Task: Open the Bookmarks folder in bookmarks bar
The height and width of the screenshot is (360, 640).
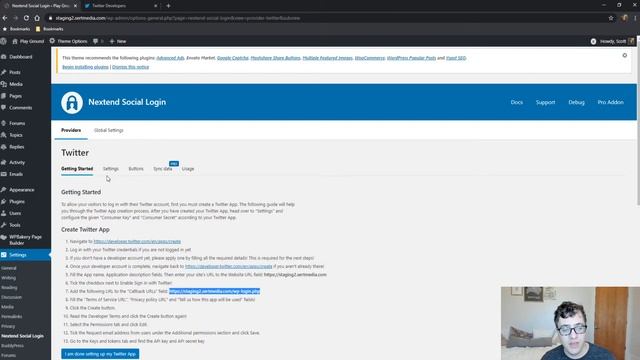Action: pos(49,29)
